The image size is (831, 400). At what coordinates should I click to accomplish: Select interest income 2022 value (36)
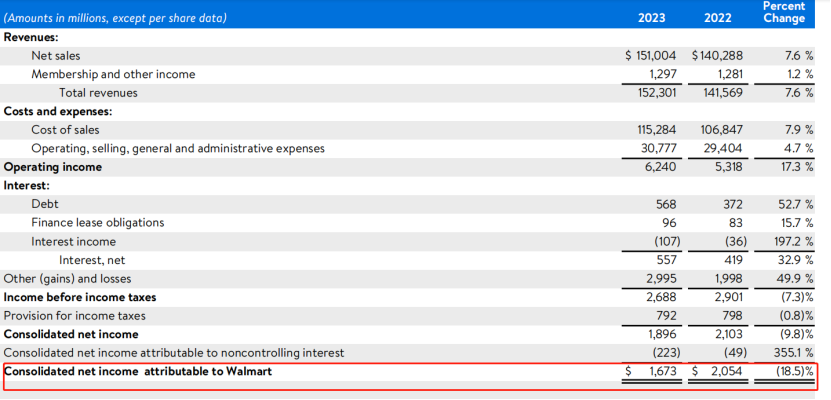coord(736,242)
